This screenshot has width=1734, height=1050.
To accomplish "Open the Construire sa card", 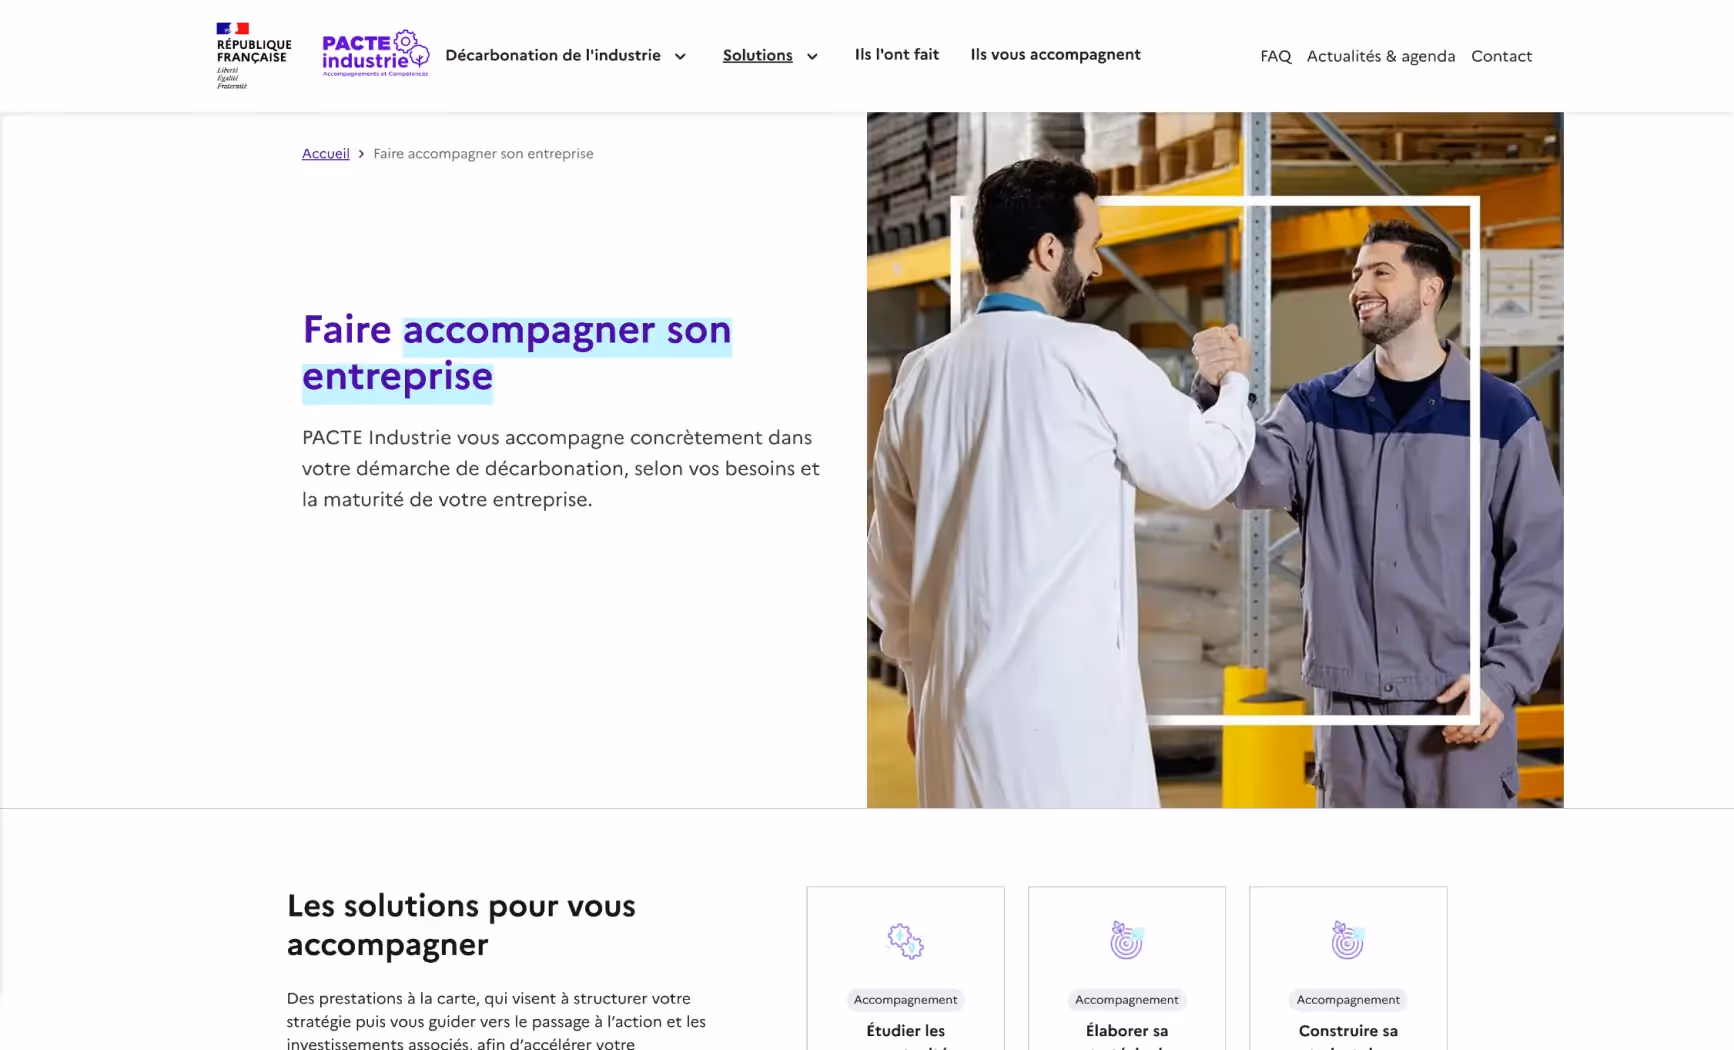I will coord(1348,968).
